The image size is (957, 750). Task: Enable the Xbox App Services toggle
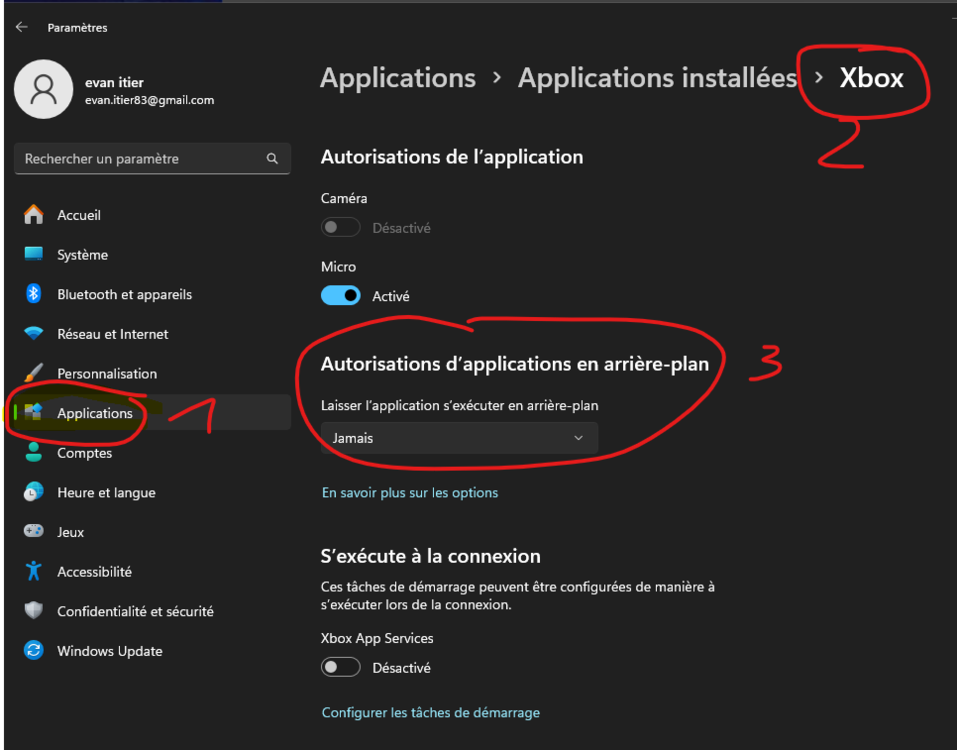pyautogui.click(x=341, y=667)
